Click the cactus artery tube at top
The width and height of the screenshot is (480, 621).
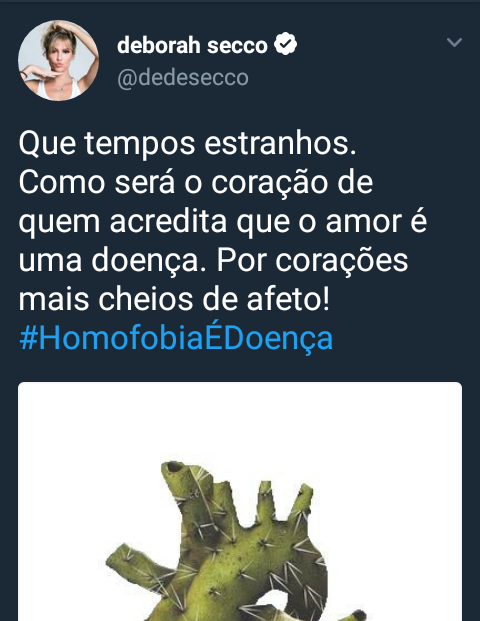[176, 471]
